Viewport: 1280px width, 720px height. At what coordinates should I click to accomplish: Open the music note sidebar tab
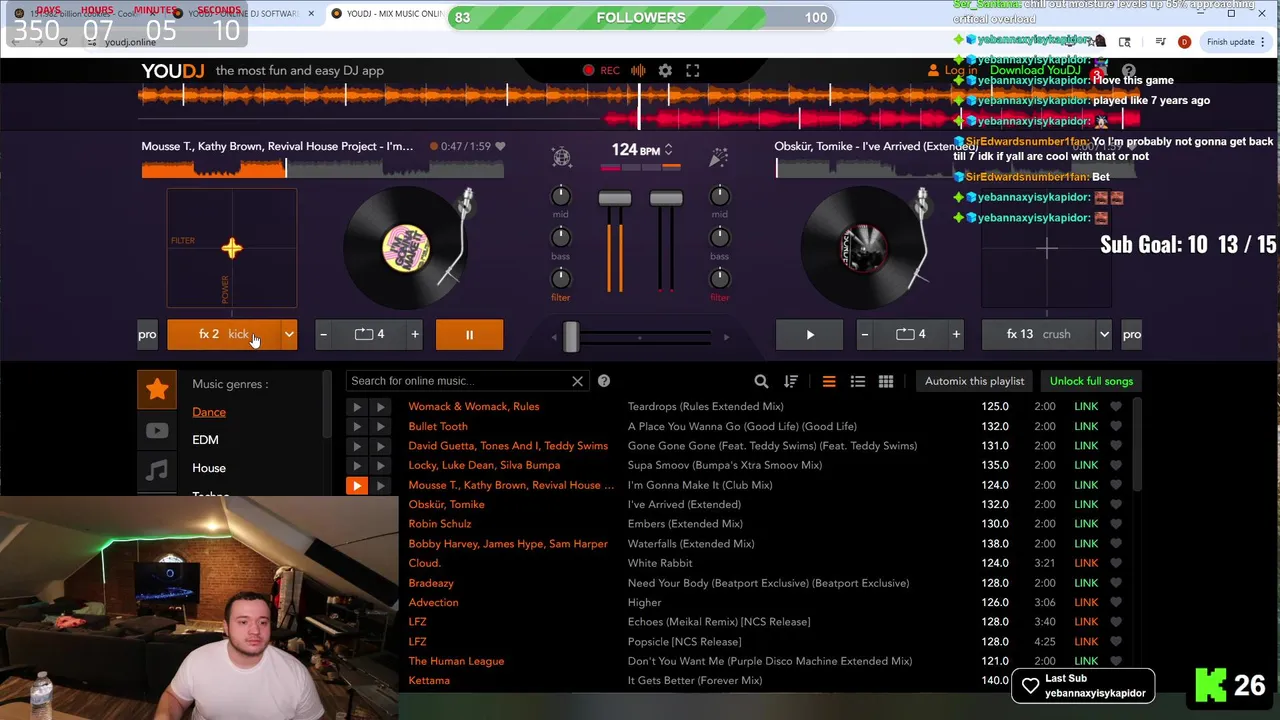pyautogui.click(x=157, y=470)
